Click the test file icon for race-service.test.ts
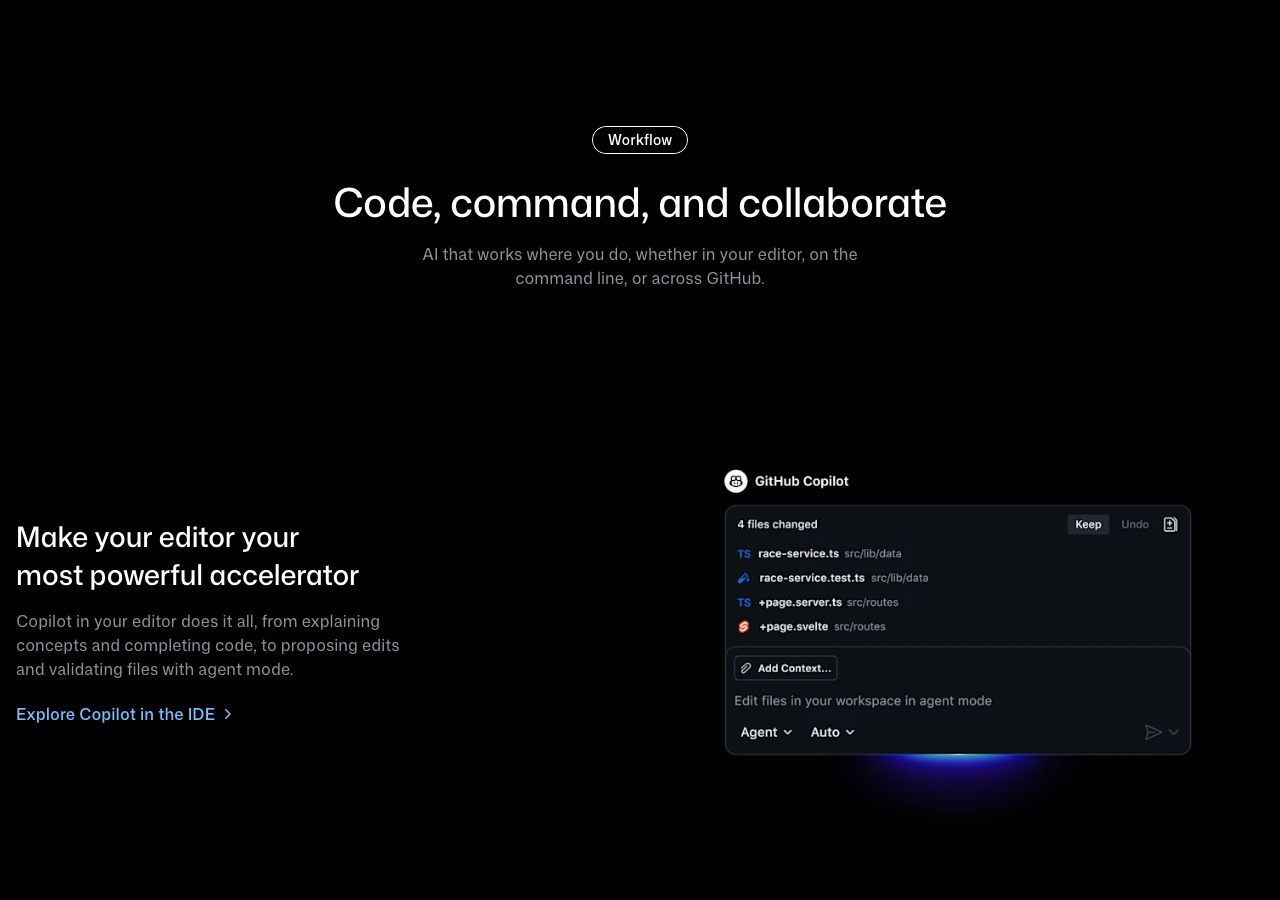The image size is (1280, 900). (744, 578)
